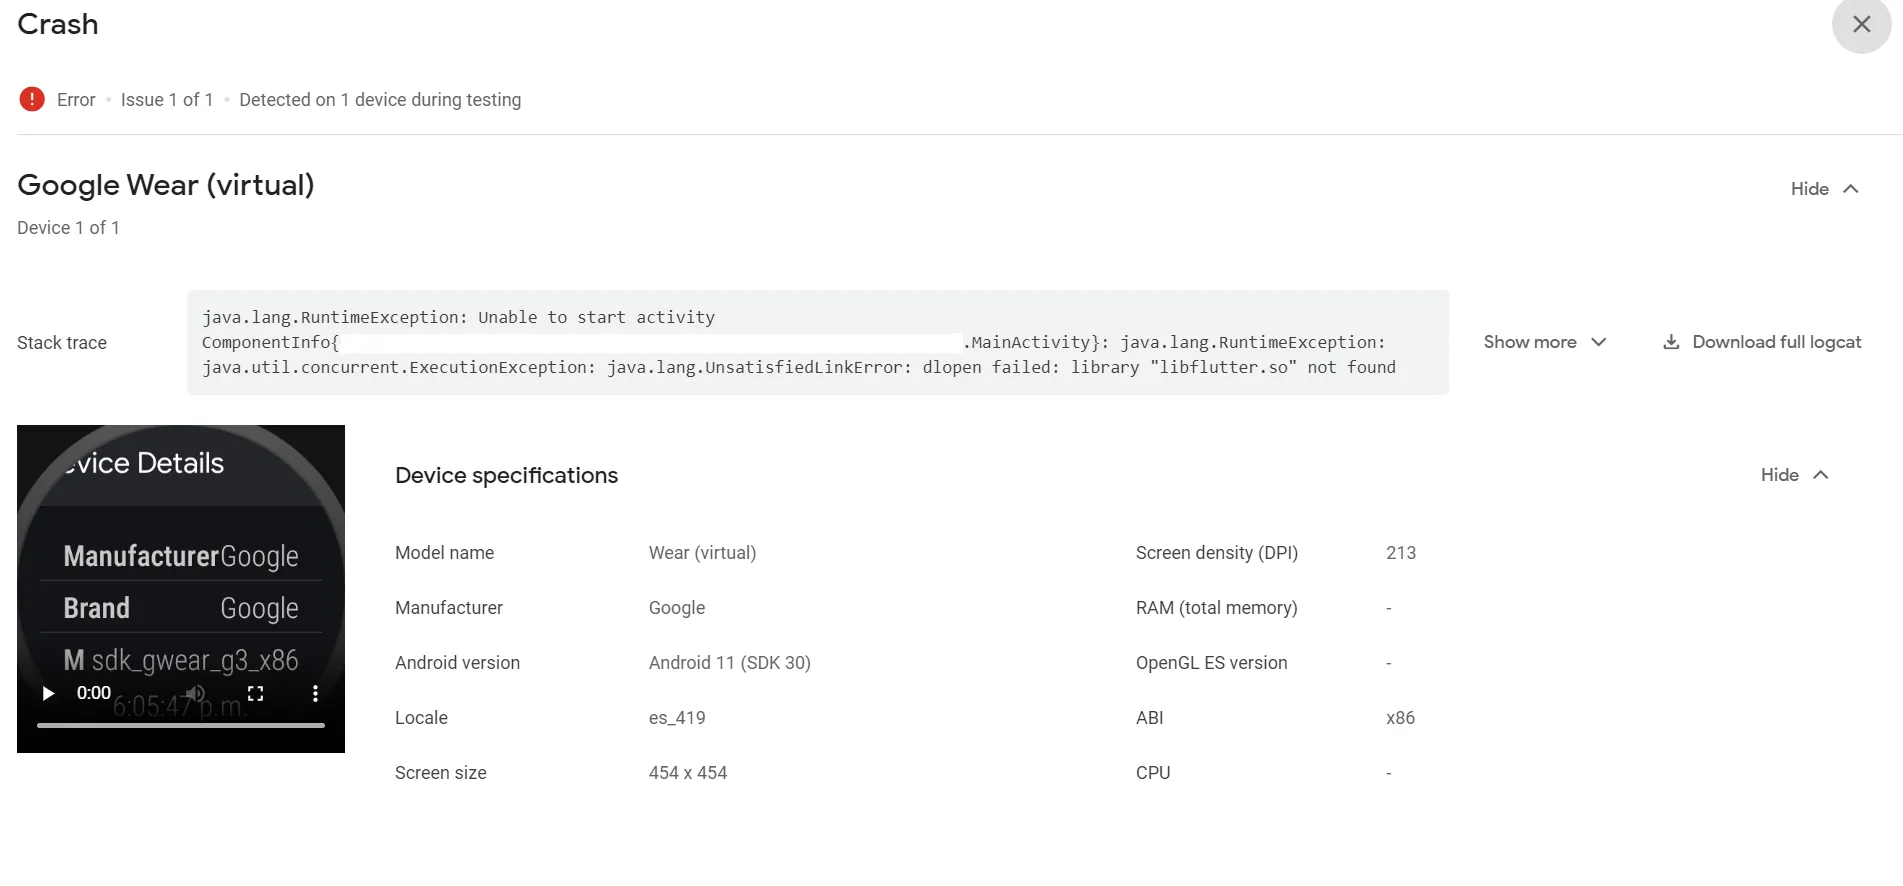The image size is (1903, 886).
Task: Hide the Device specifications section
Action: 1794,475
